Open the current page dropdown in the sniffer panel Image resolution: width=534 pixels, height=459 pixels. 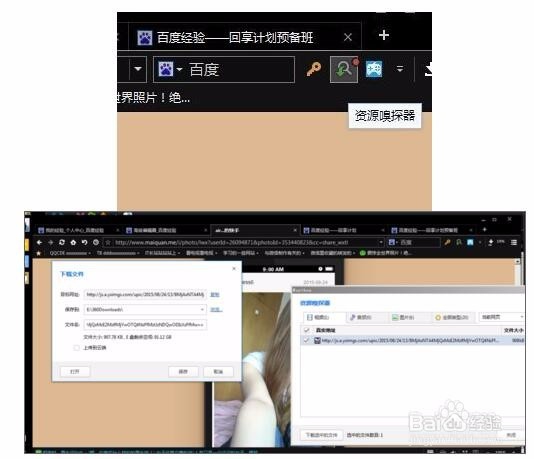[501, 317]
